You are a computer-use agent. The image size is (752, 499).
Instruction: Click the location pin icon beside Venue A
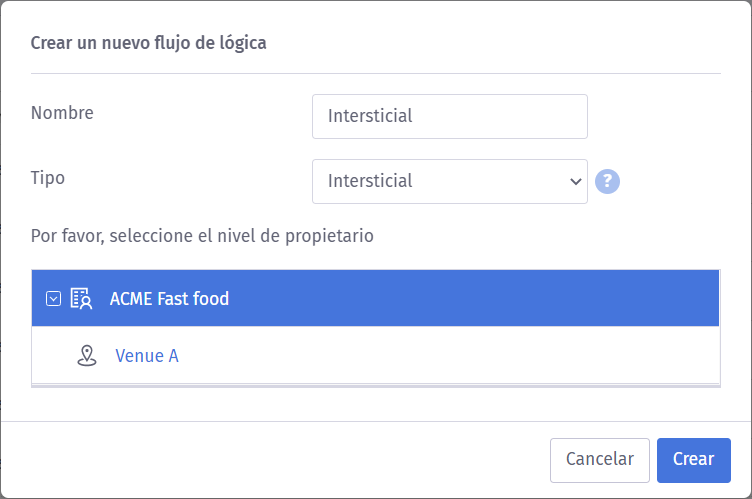point(86,355)
